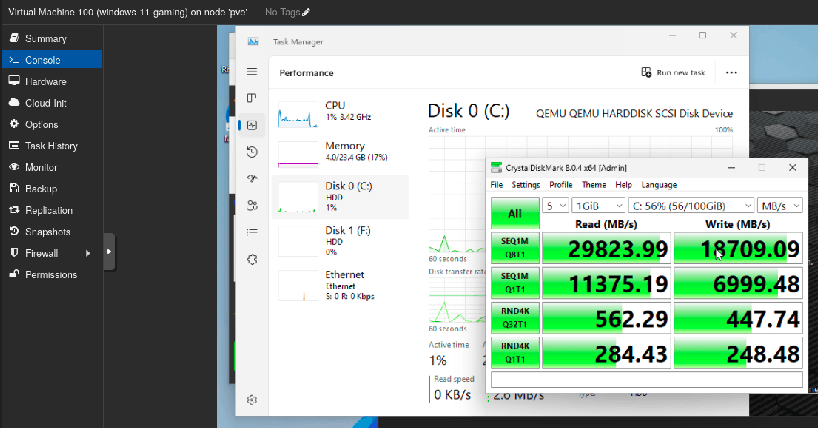Open CrystalDiskMark Settings menu
The width and height of the screenshot is (818, 428).
[x=525, y=185]
